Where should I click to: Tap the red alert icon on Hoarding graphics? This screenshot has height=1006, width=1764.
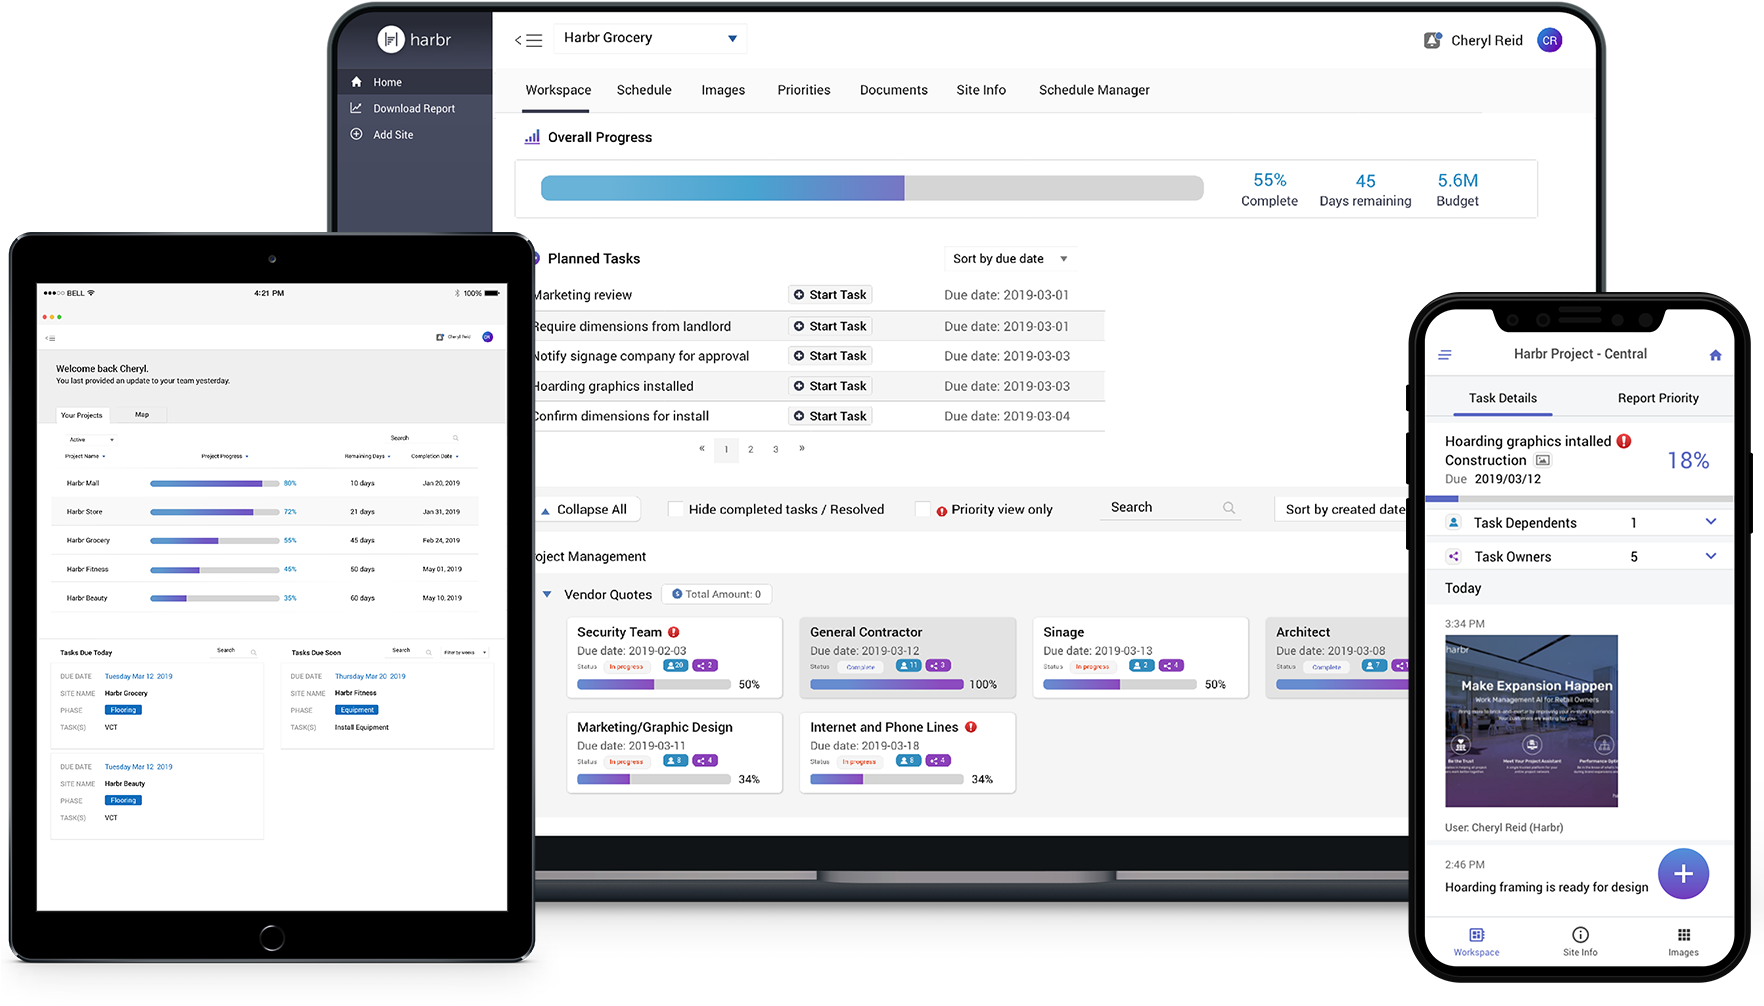coord(1624,441)
